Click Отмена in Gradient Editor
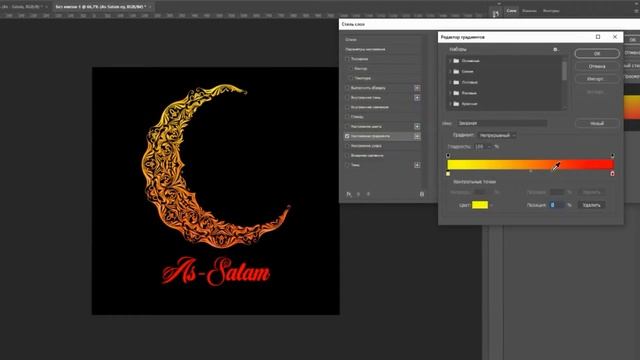 point(597,66)
